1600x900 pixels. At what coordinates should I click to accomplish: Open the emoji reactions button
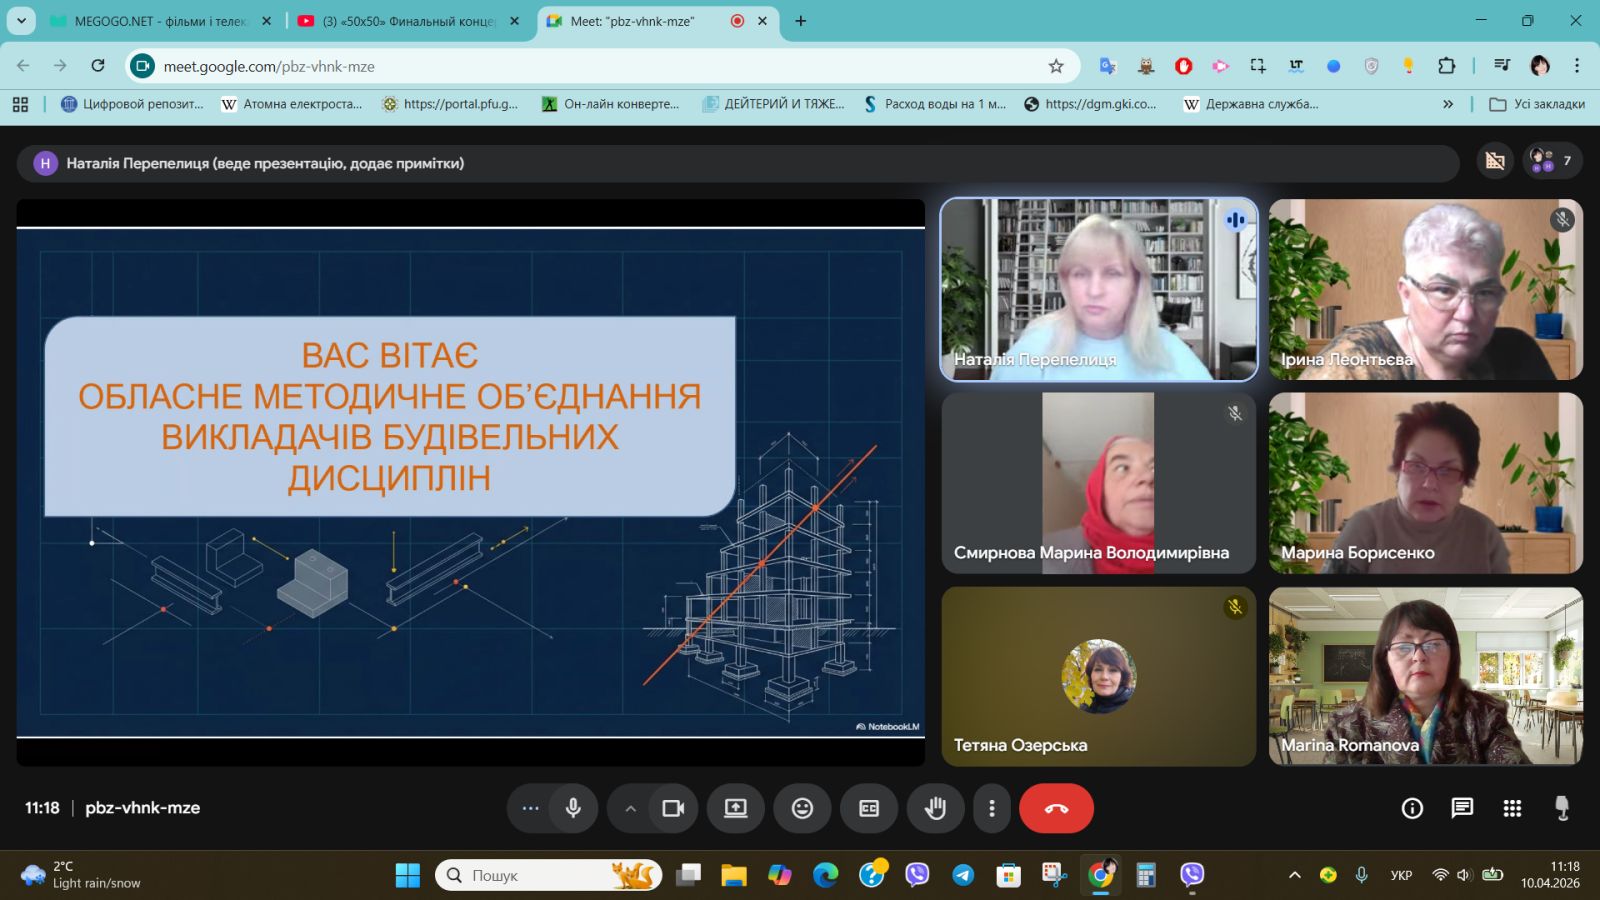click(x=802, y=808)
